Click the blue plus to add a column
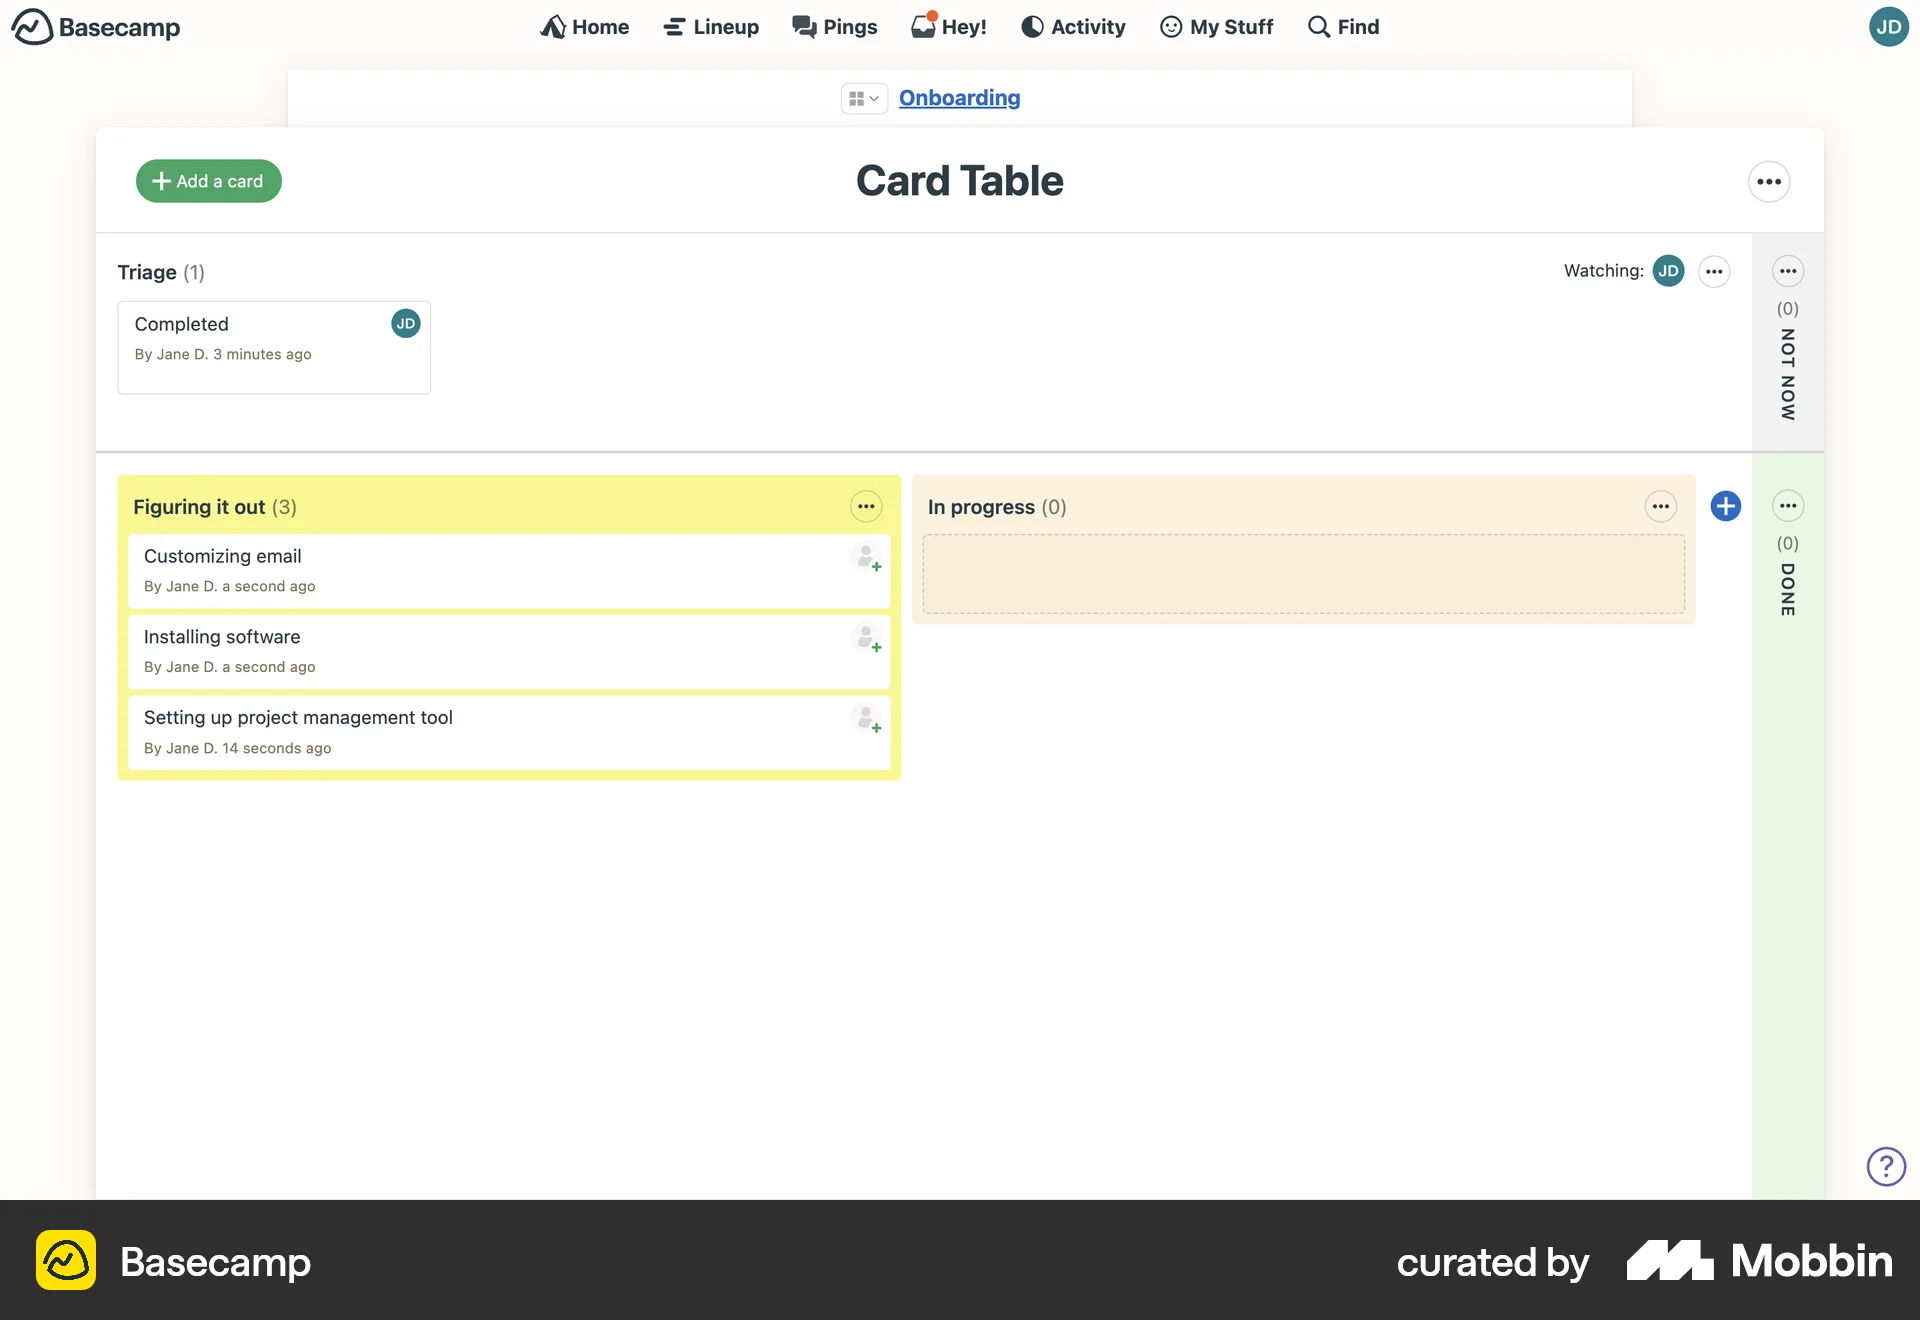The height and width of the screenshot is (1320, 1920). pos(1725,506)
